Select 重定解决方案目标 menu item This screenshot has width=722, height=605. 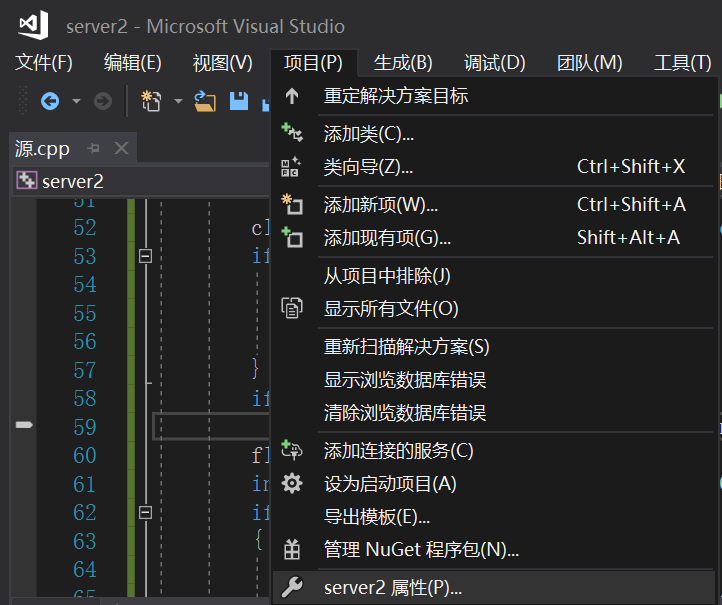[x=493, y=96]
